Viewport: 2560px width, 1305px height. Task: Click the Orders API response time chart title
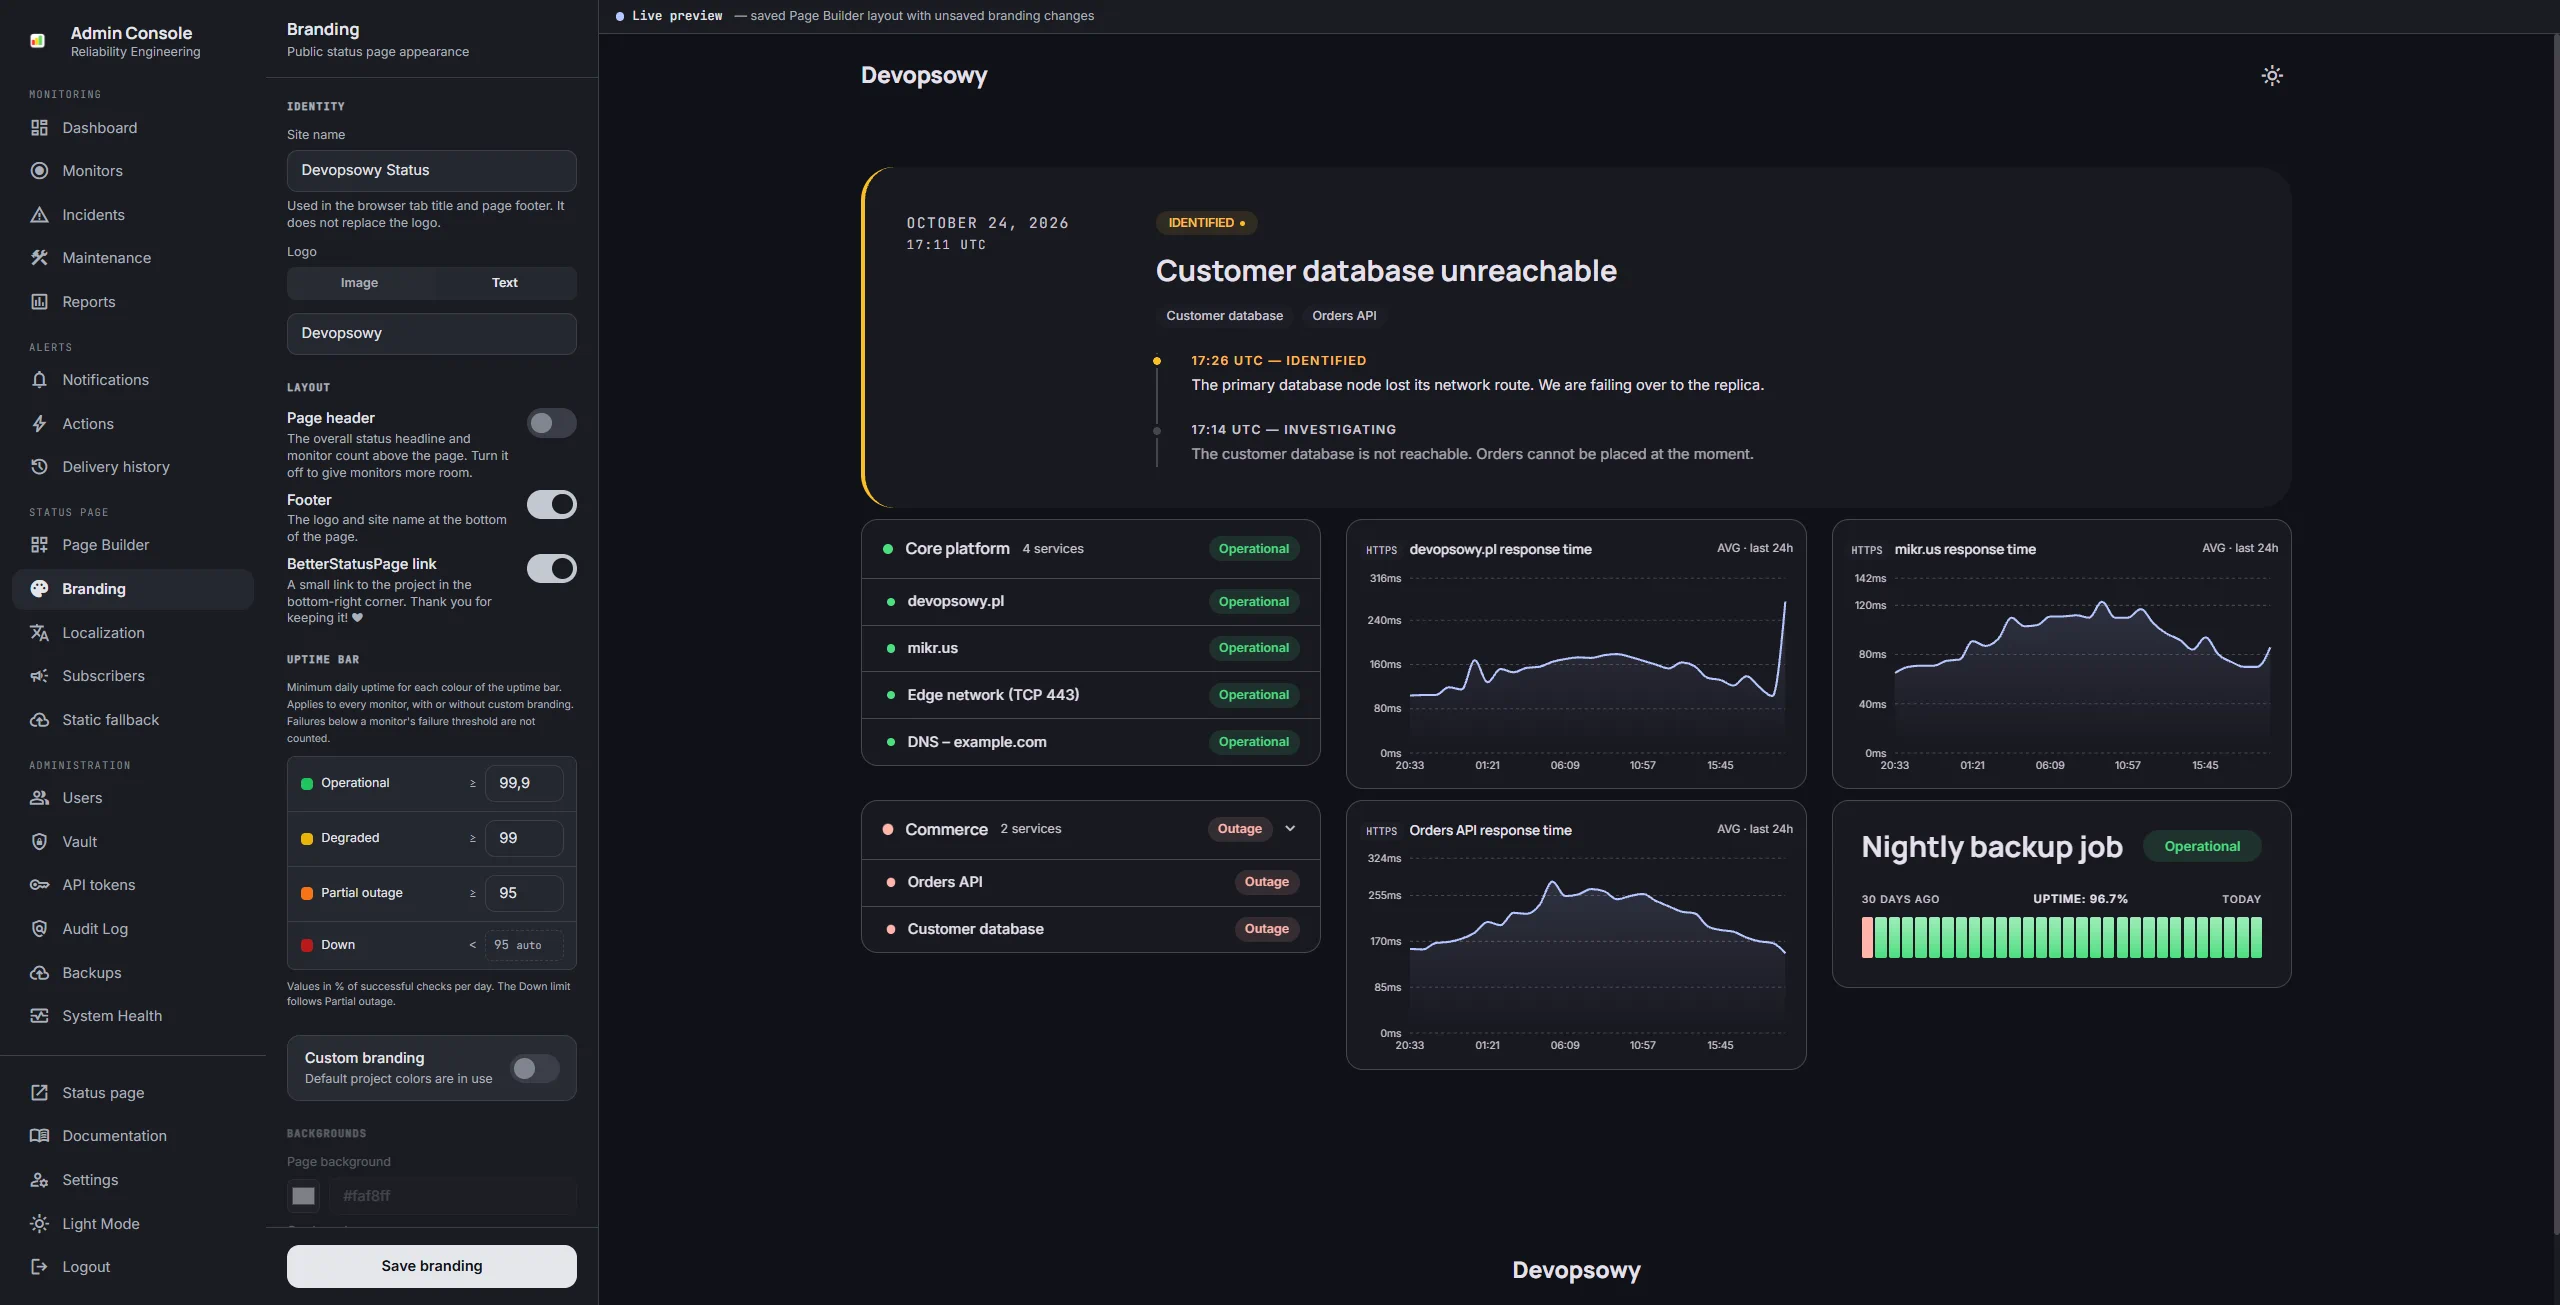point(1490,831)
